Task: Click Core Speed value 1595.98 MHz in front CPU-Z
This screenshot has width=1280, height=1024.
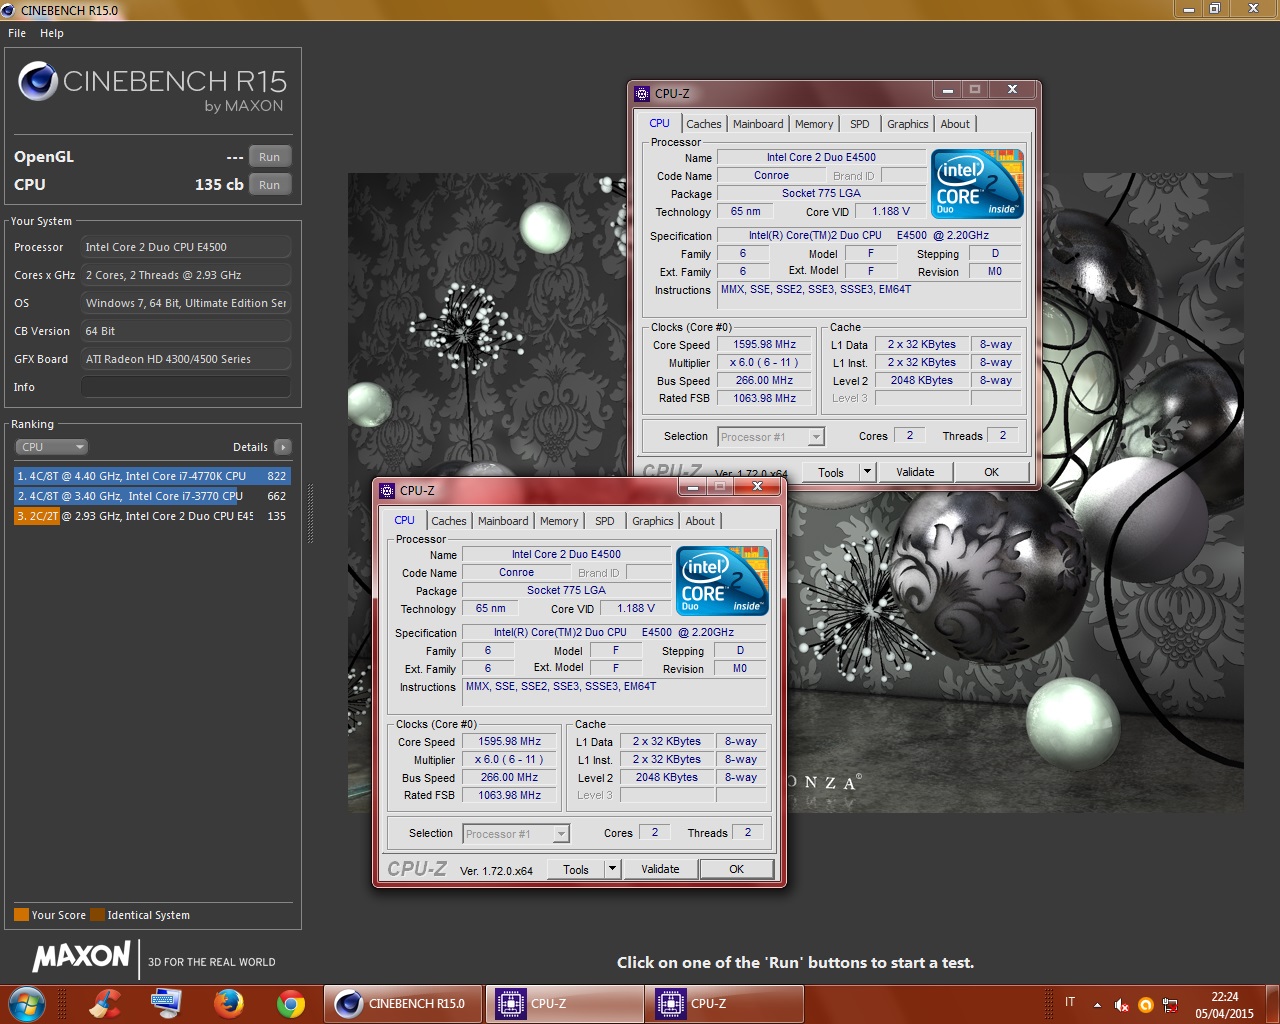Action: 510,742
